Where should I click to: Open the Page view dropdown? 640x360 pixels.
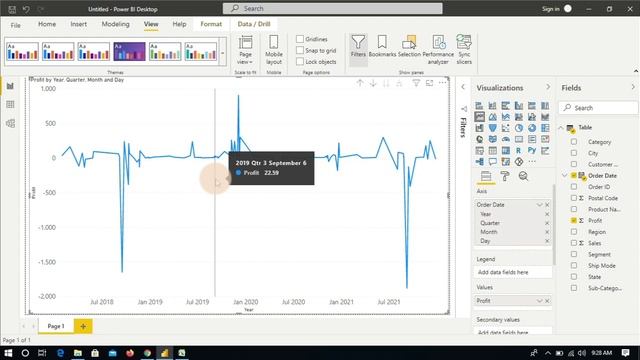pyautogui.click(x=245, y=50)
